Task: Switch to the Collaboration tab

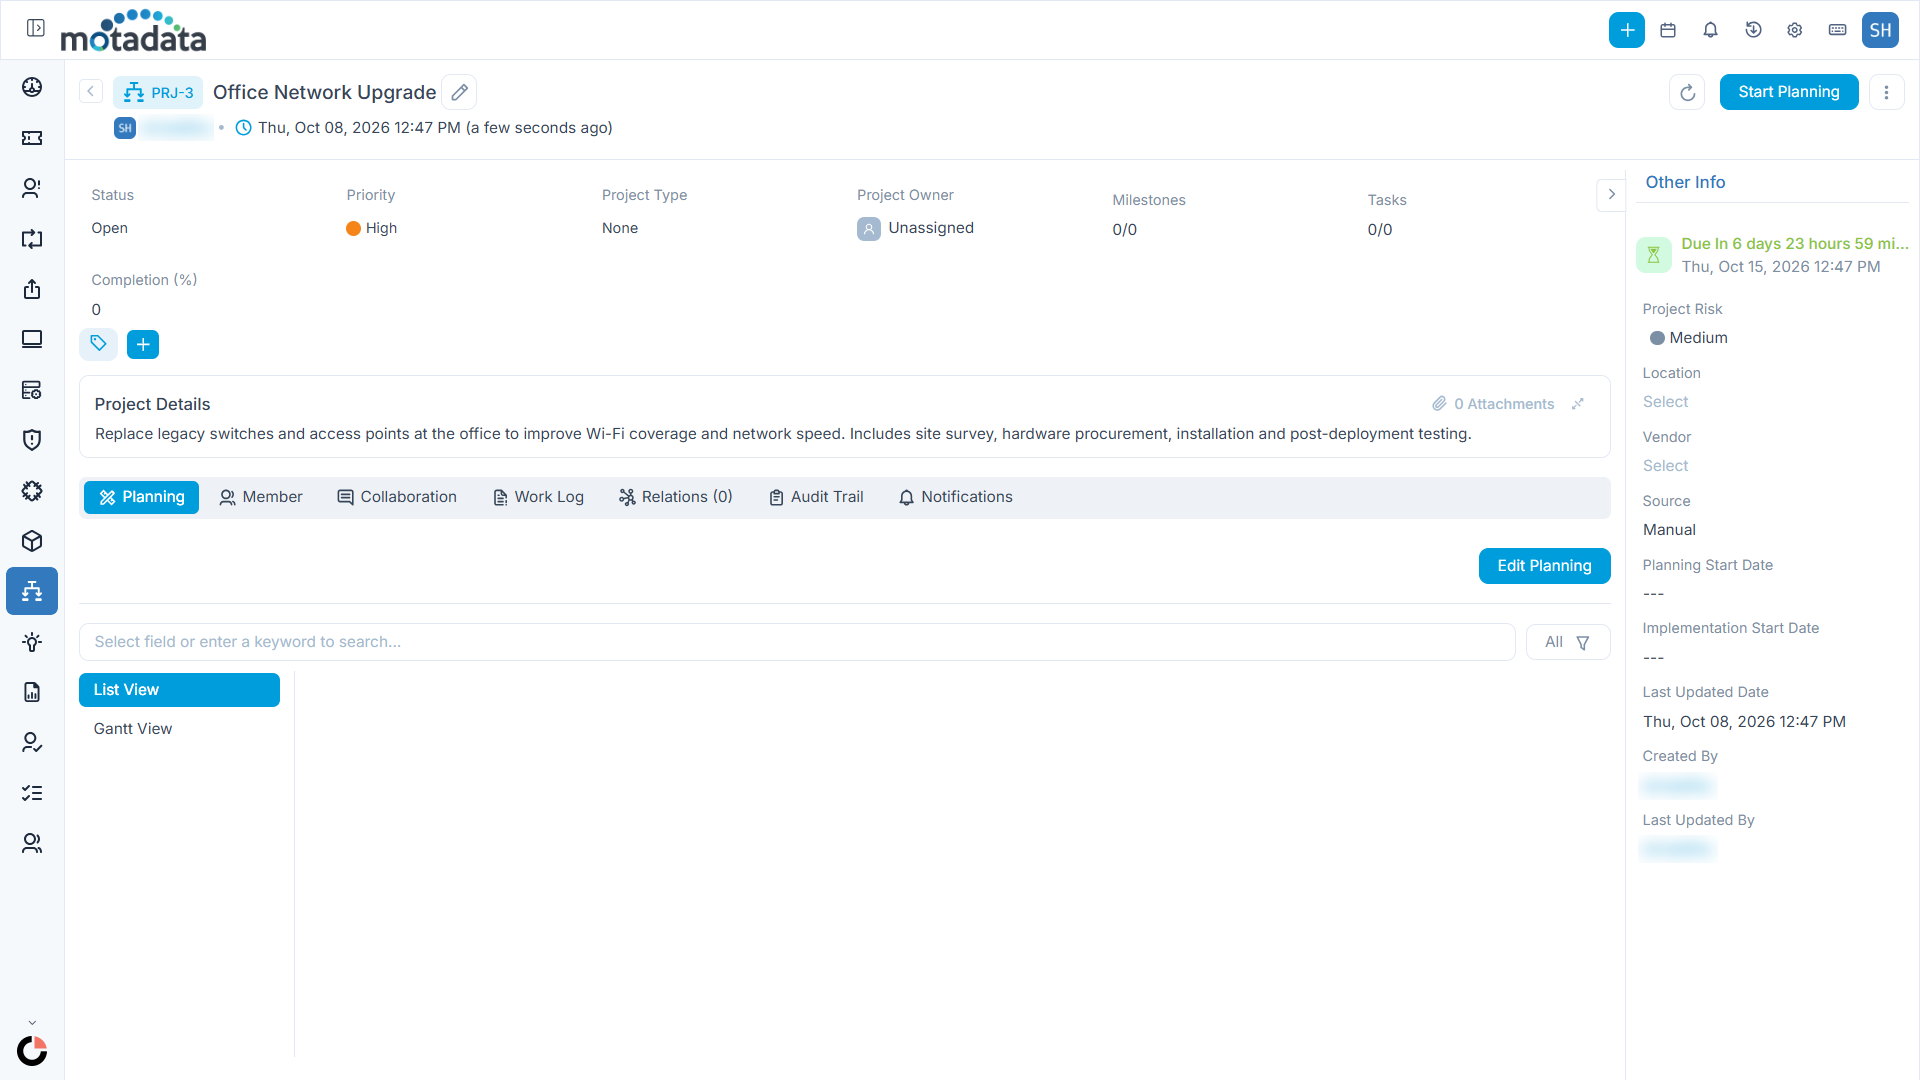Action: pos(397,497)
